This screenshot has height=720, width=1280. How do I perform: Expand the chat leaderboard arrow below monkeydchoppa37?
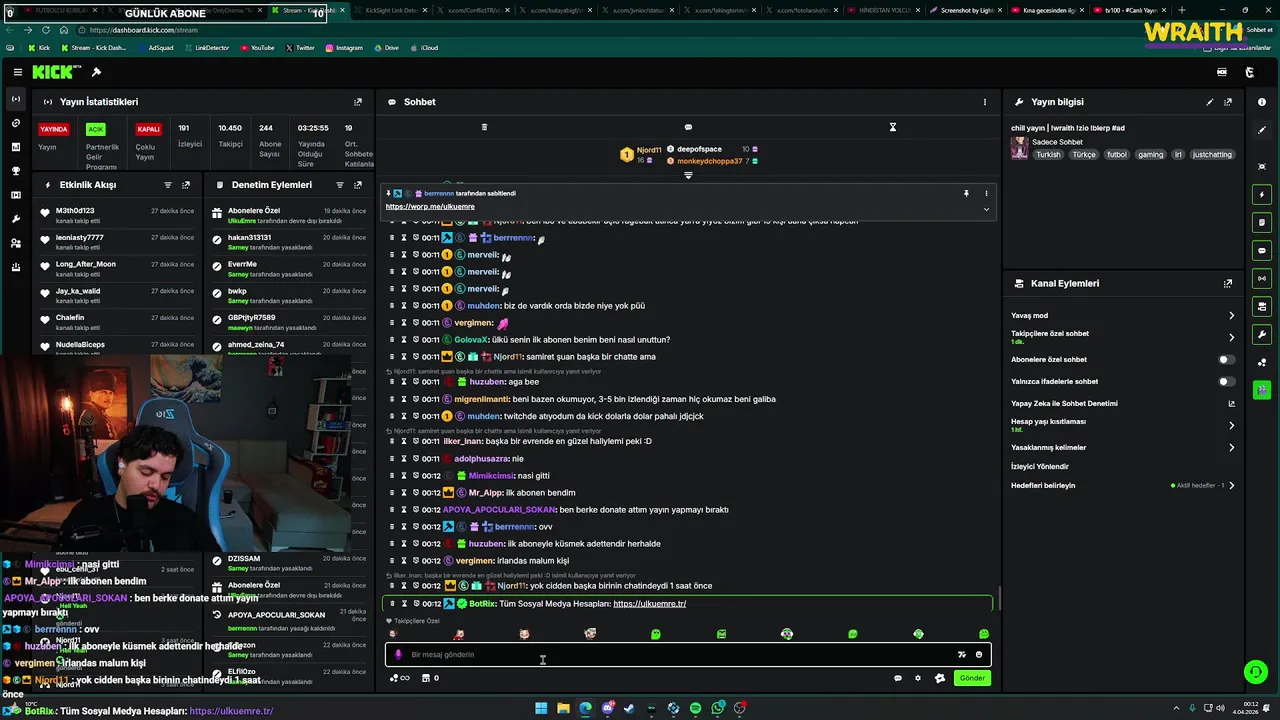(688, 175)
